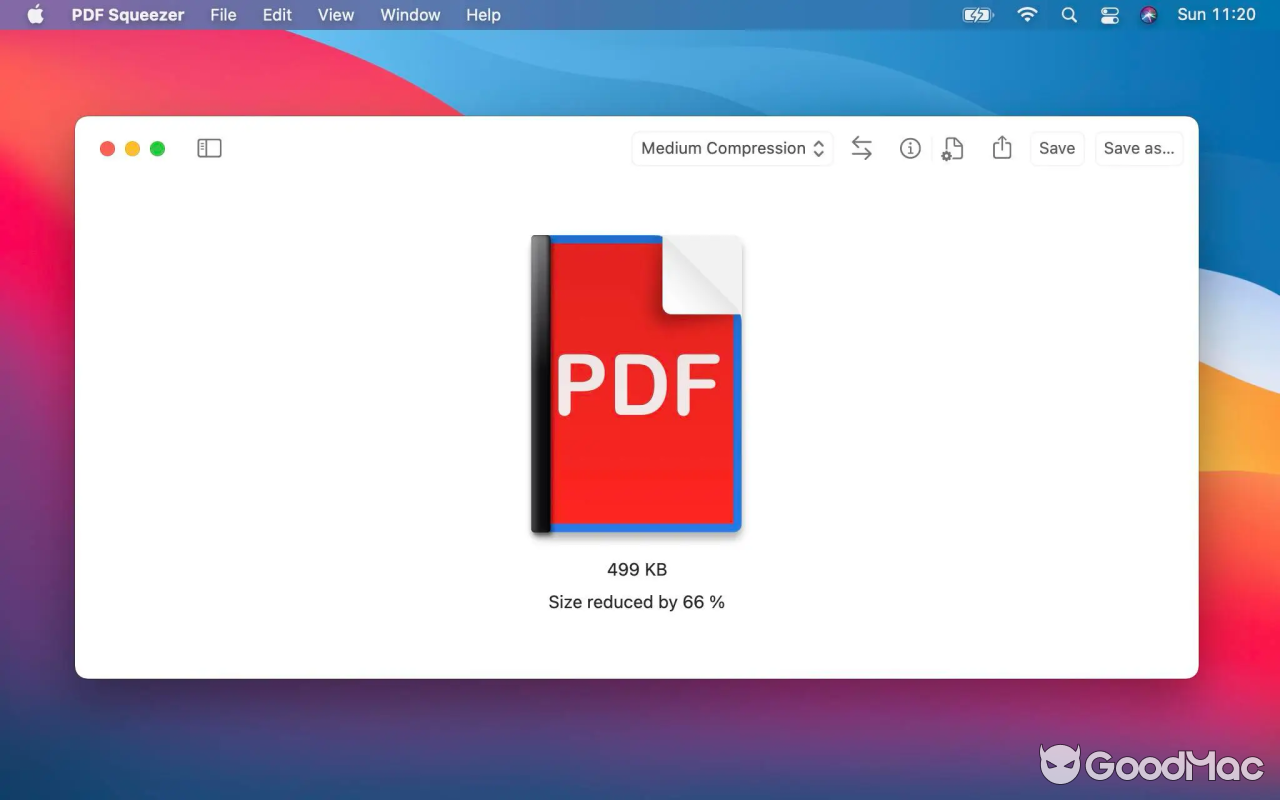Activate Siri from the menu bar
Image resolution: width=1280 pixels, height=800 pixels.
coord(1148,15)
